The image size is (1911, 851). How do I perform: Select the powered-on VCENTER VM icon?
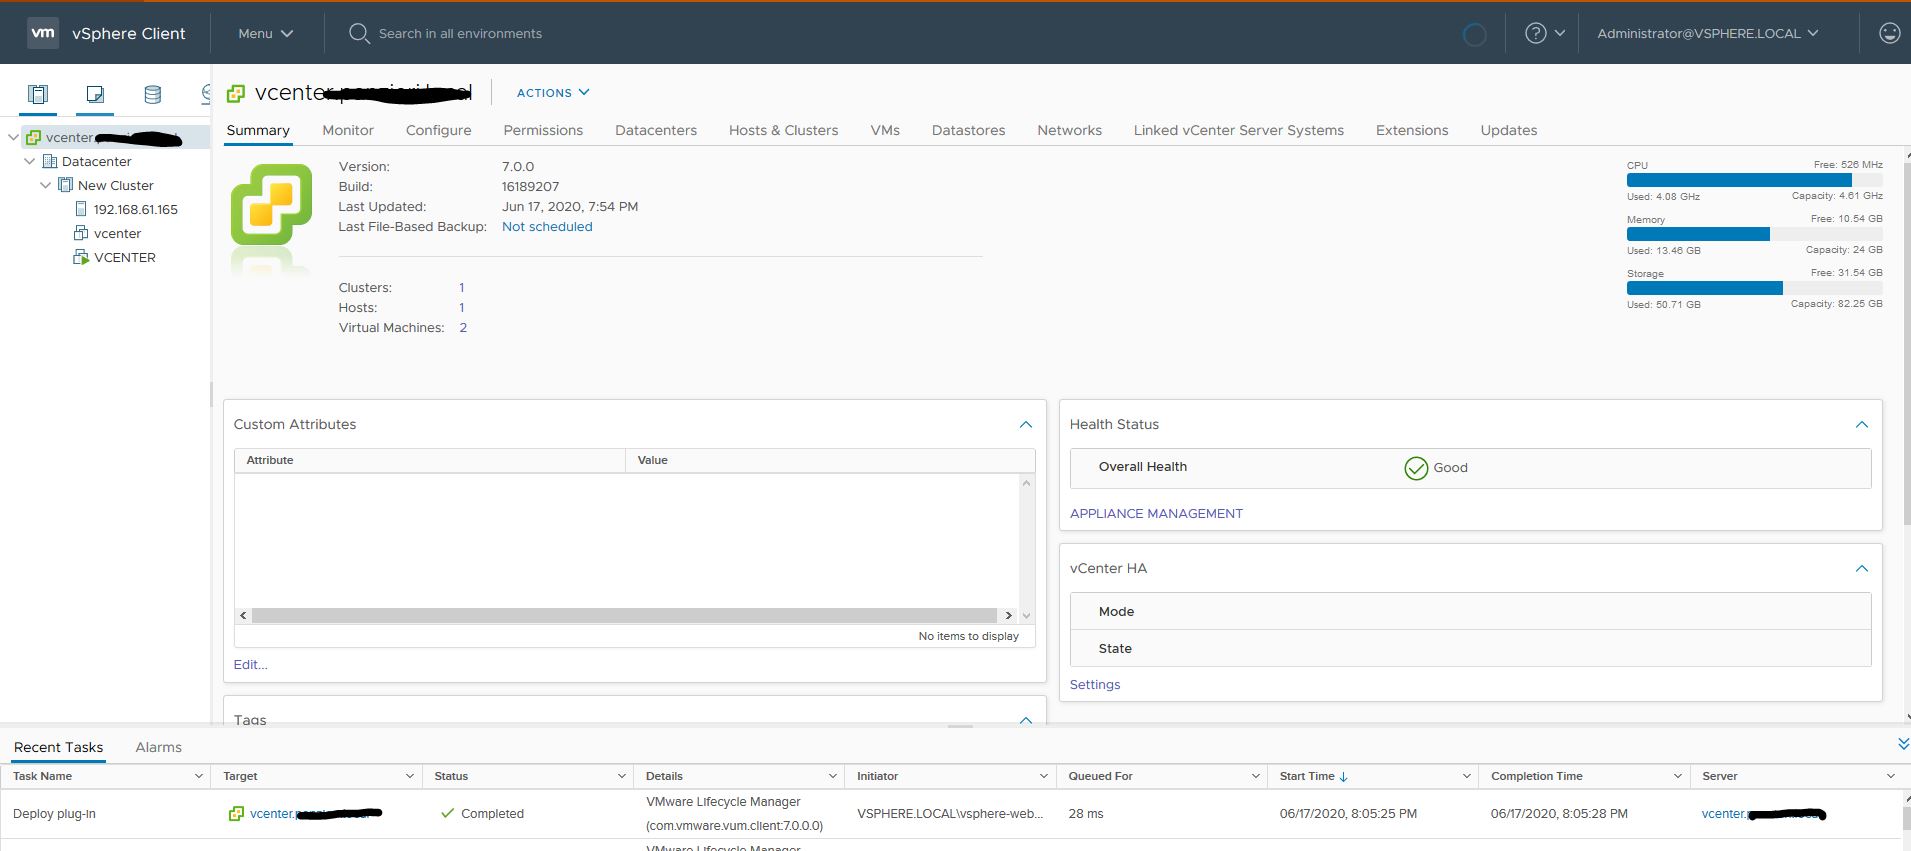82,257
